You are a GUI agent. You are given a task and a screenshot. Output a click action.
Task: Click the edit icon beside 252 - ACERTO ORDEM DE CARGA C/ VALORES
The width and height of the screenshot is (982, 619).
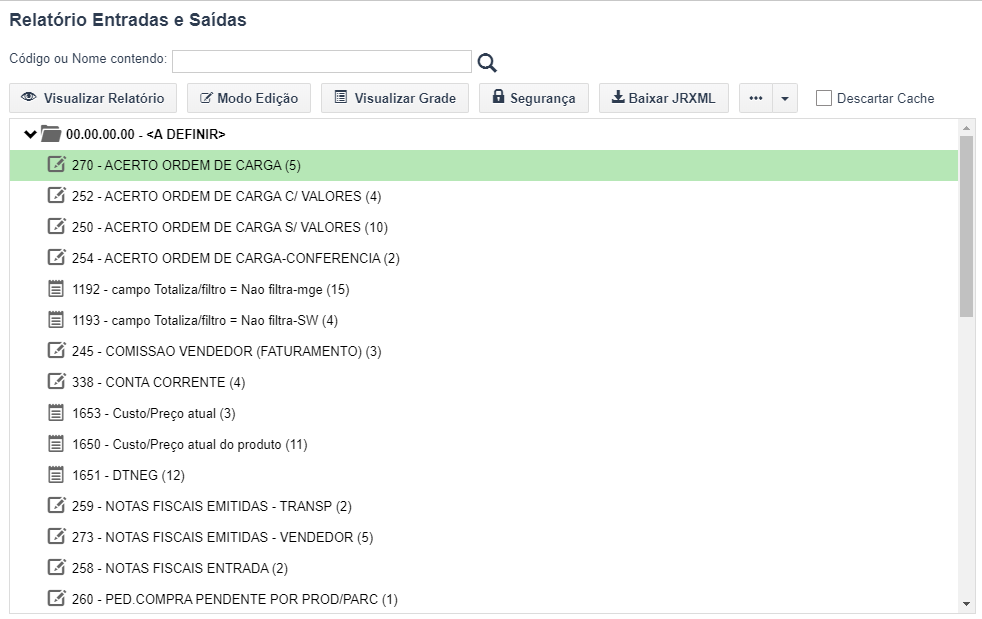point(56,195)
